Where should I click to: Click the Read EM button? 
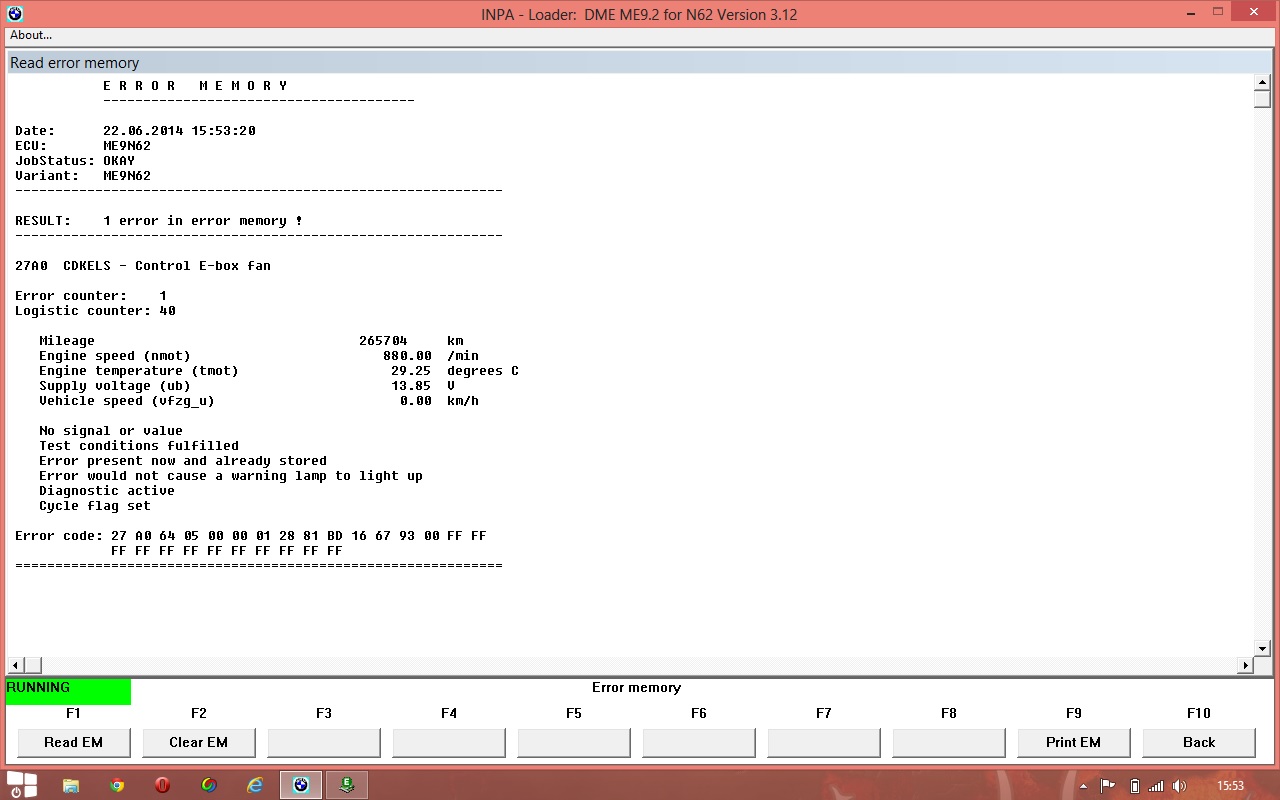coord(73,742)
